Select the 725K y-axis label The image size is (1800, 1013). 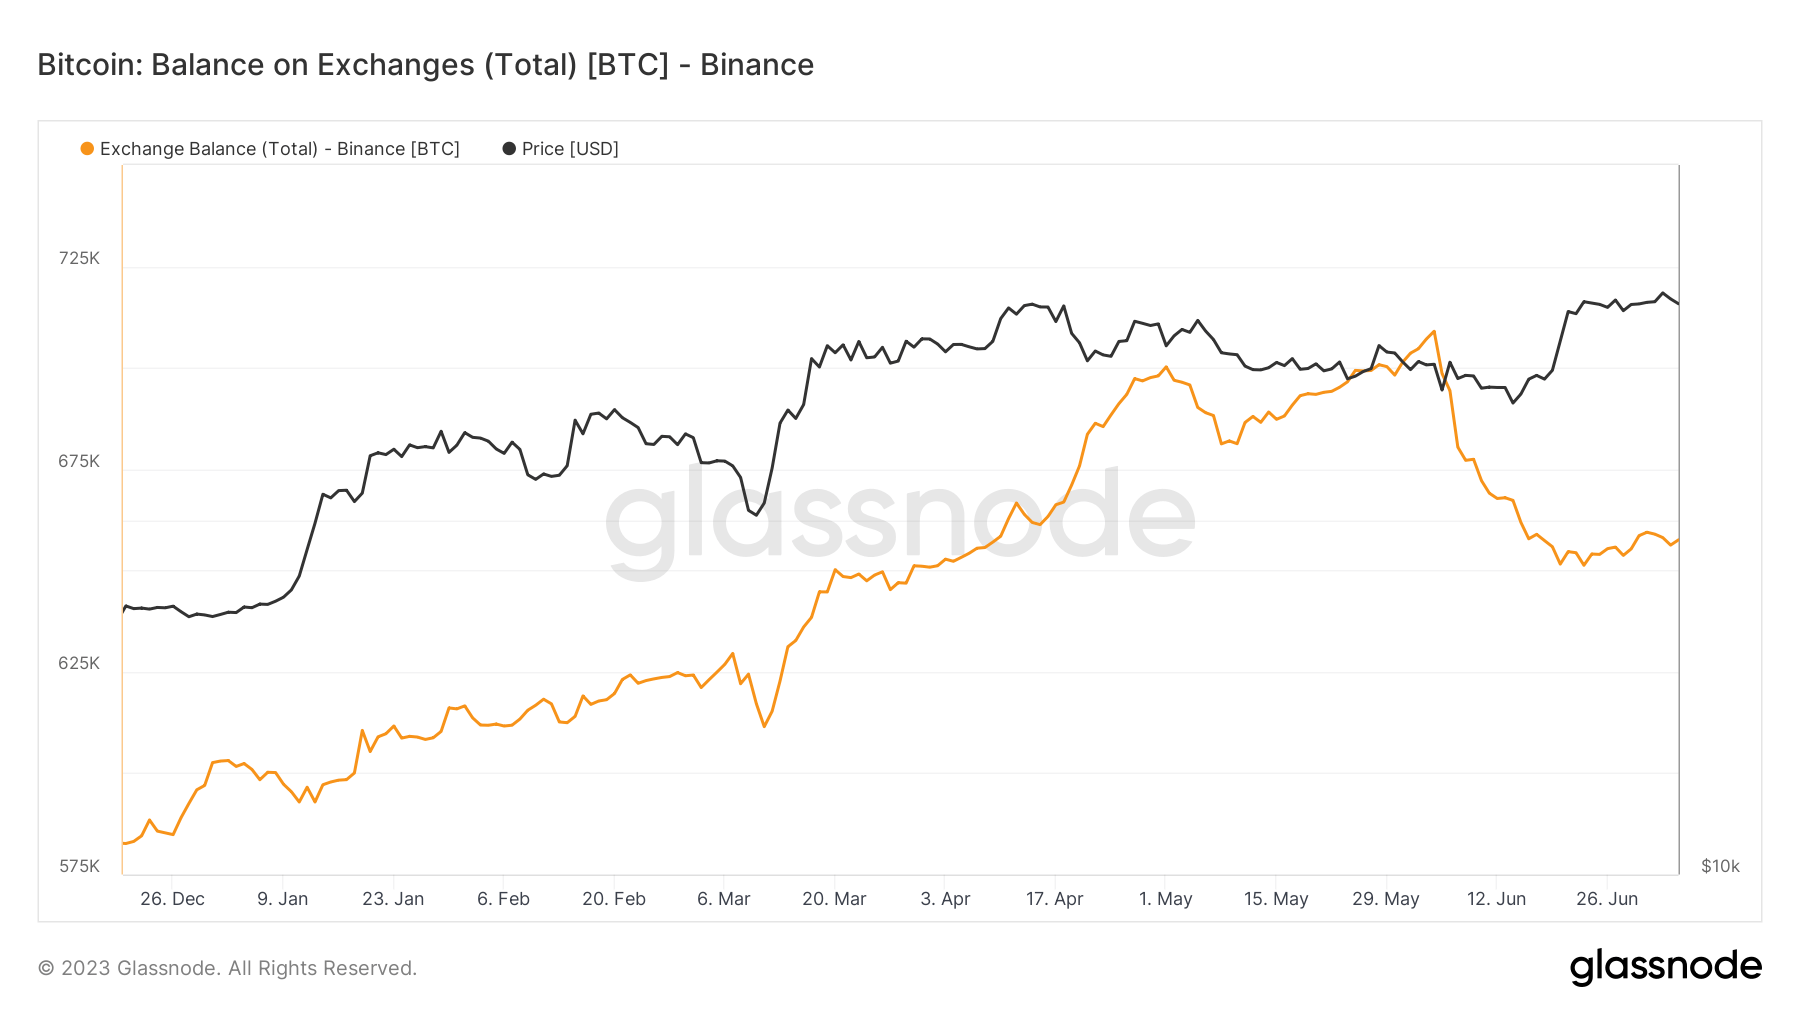click(79, 258)
